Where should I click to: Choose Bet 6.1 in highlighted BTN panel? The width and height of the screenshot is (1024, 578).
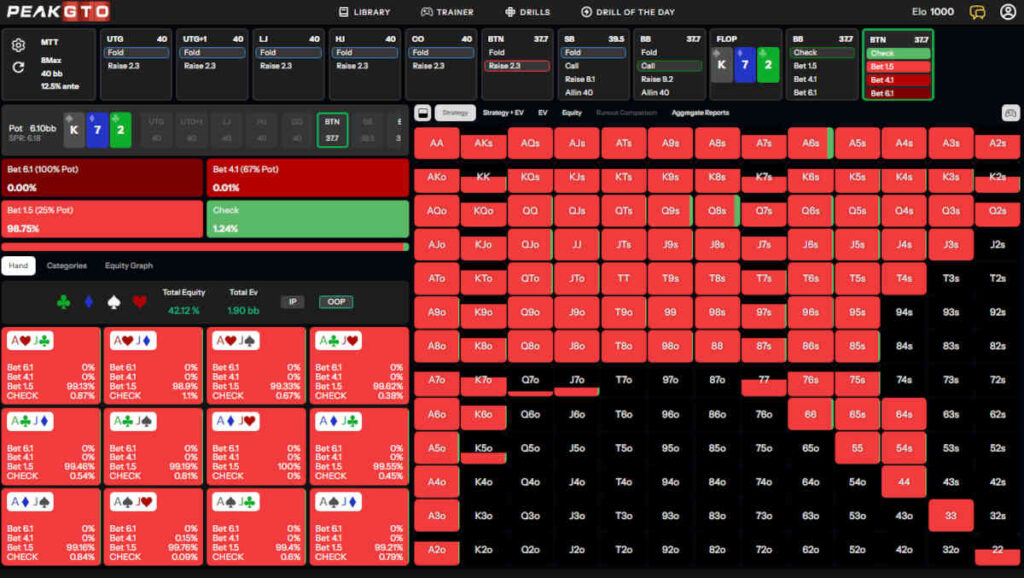(x=898, y=93)
